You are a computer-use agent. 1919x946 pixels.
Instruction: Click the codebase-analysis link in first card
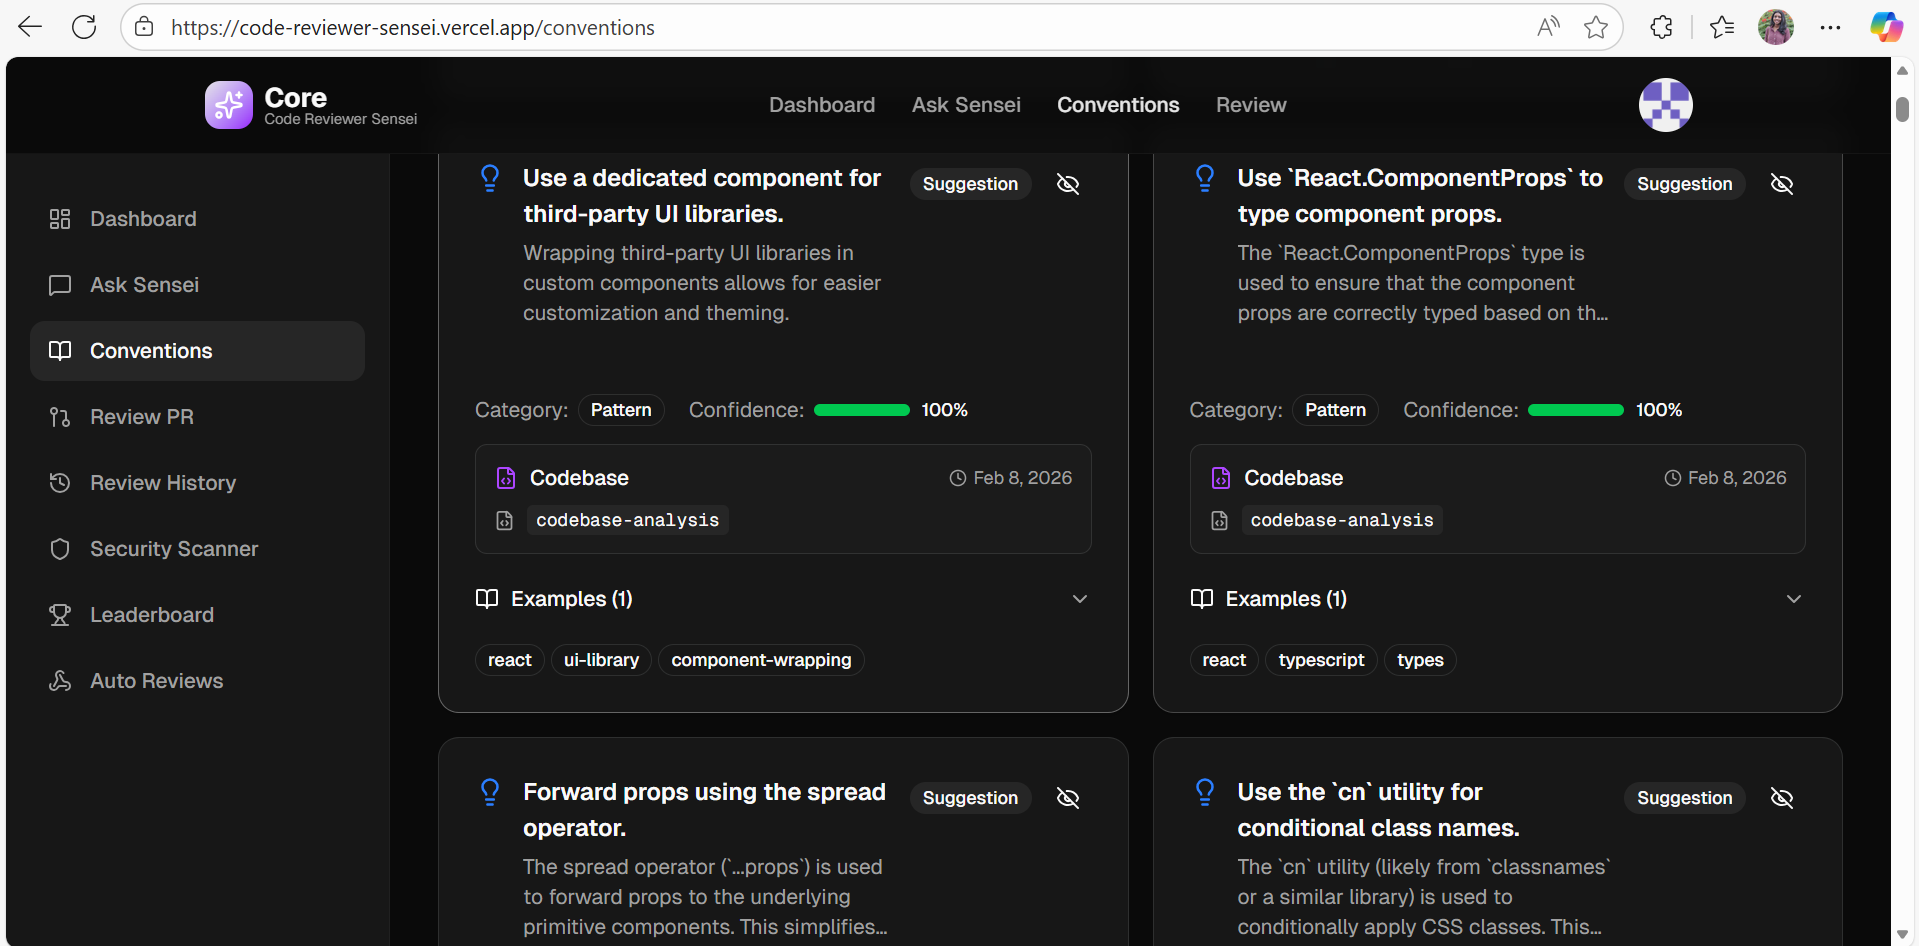(x=627, y=520)
